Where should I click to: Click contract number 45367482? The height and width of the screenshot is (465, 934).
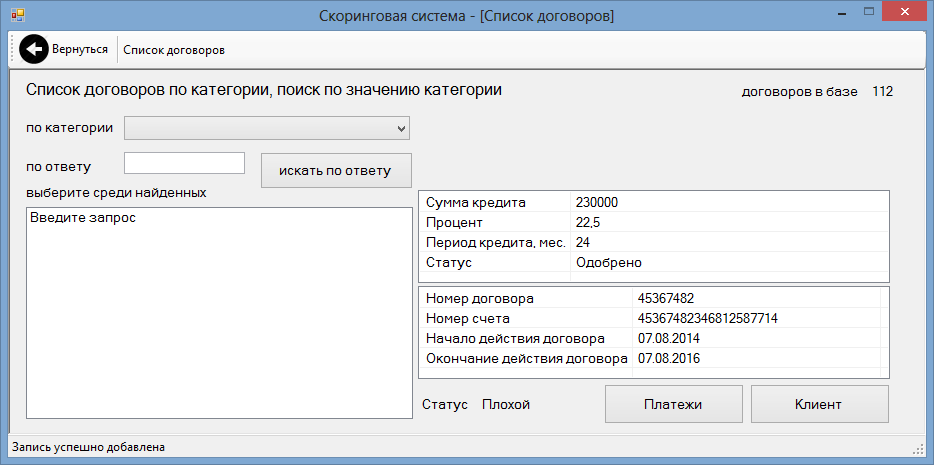point(665,298)
